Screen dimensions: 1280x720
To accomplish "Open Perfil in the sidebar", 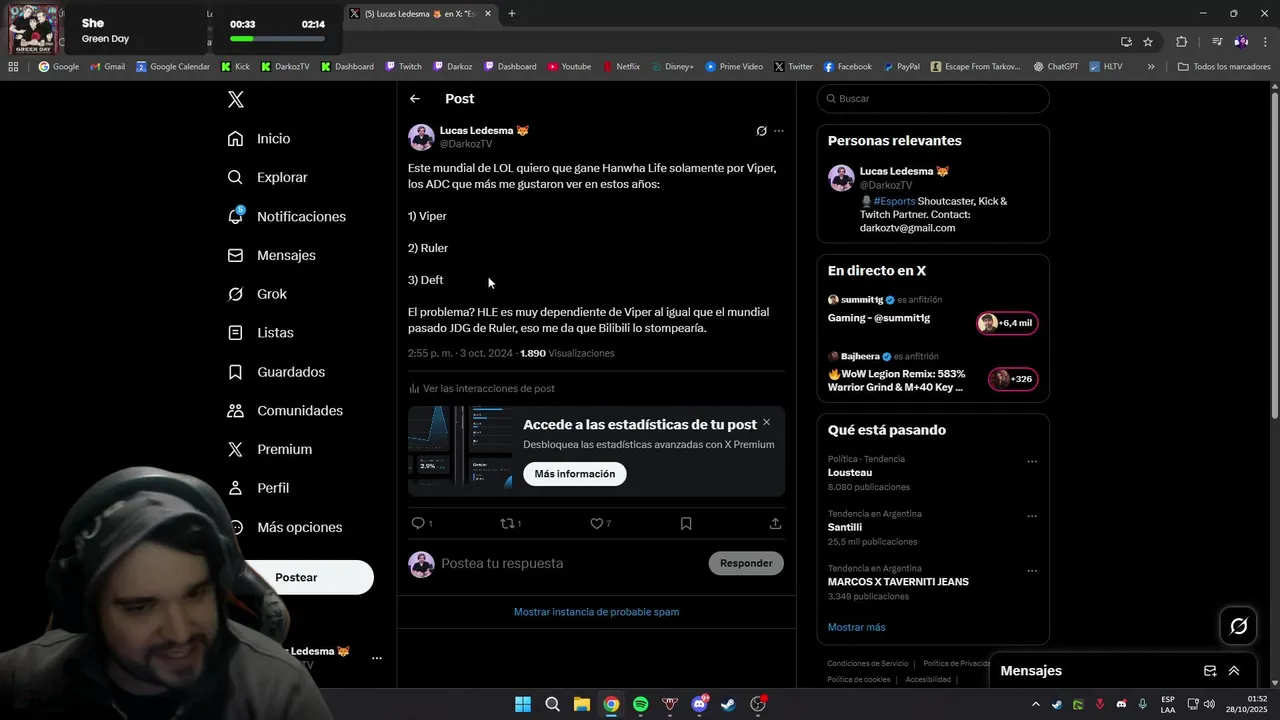I will pyautogui.click(x=259, y=488).
